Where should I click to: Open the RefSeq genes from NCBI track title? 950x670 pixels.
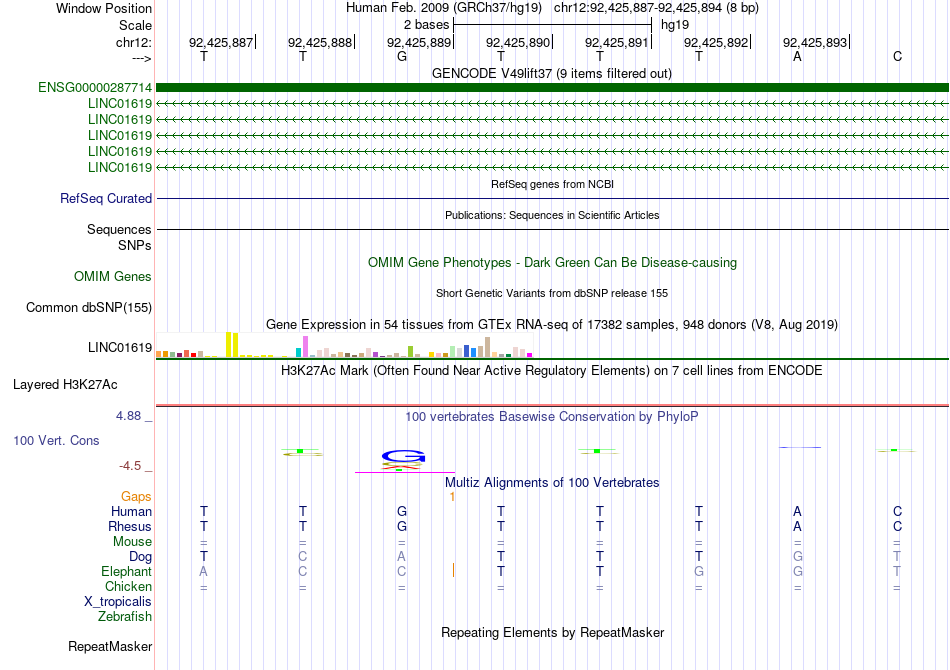(x=552, y=184)
